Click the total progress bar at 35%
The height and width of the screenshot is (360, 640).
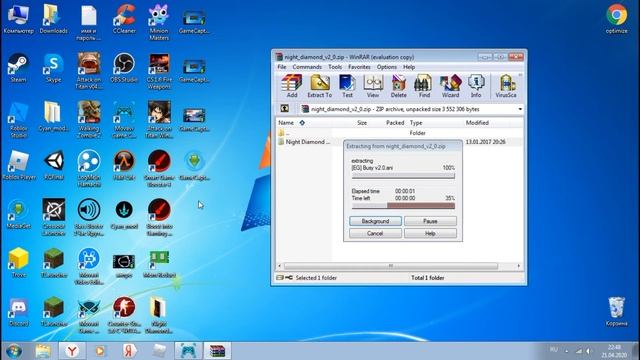403,206
